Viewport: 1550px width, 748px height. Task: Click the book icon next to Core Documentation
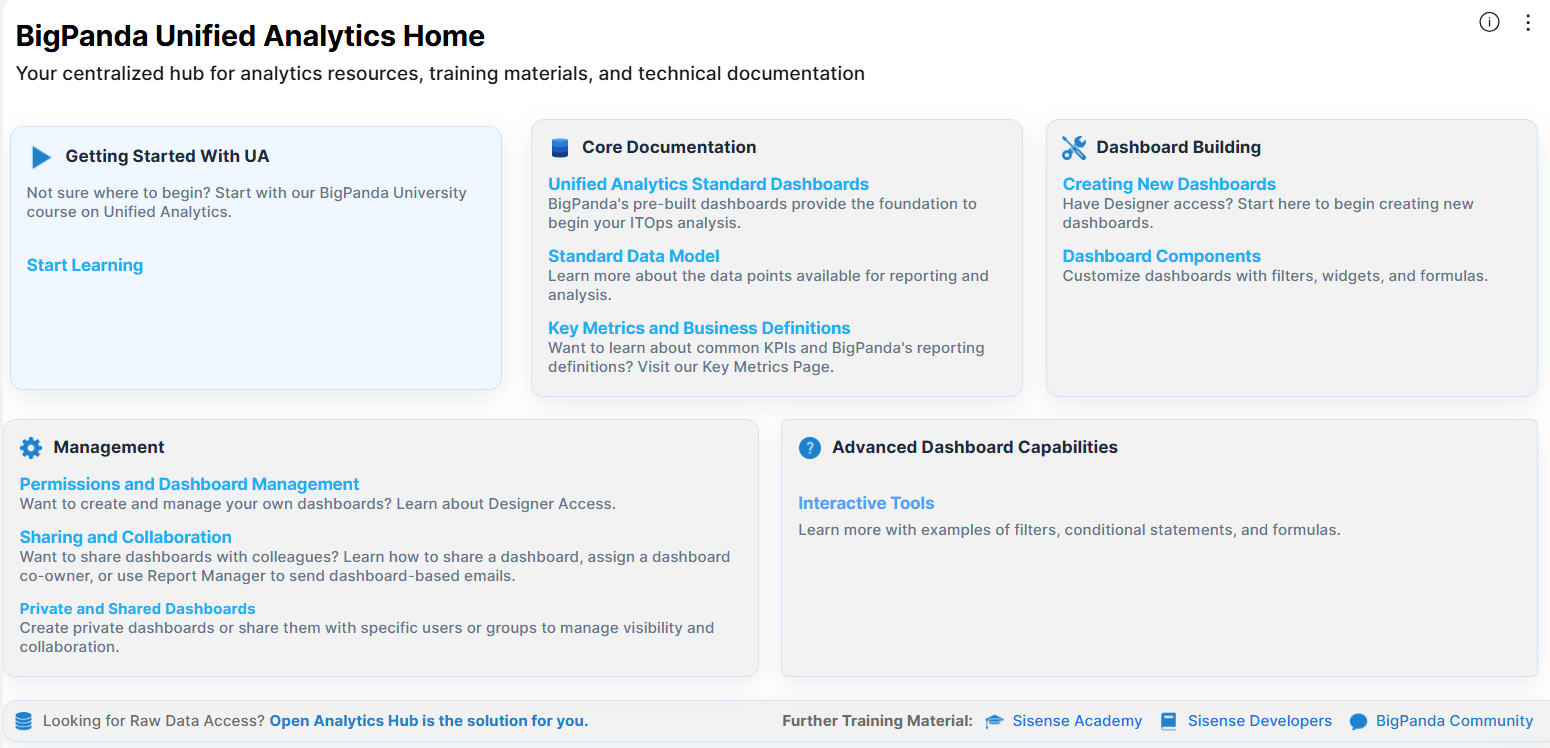point(559,147)
